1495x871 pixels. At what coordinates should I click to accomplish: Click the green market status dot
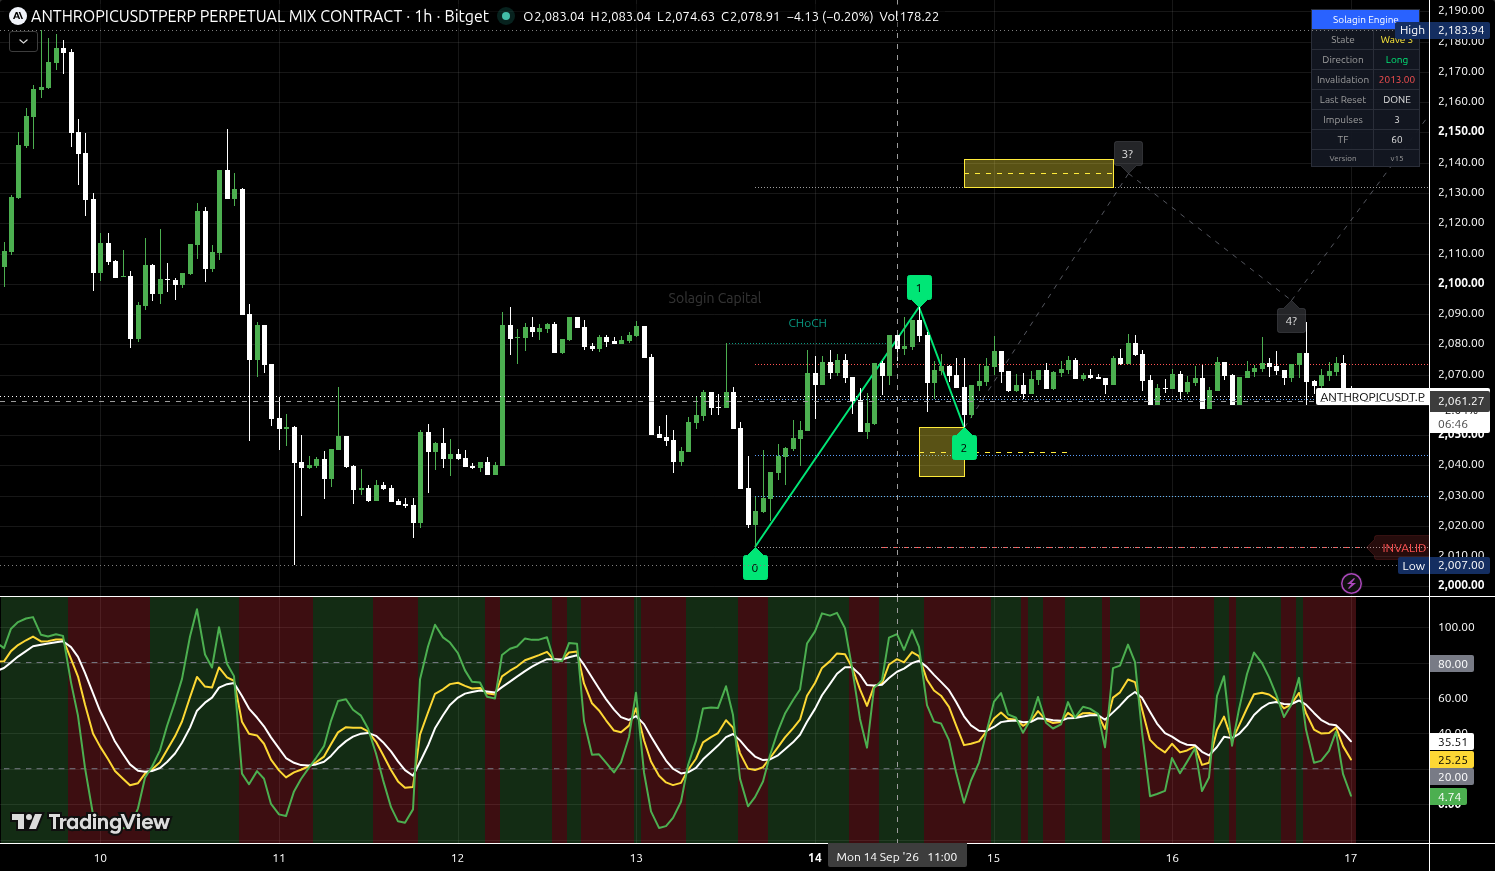point(505,16)
